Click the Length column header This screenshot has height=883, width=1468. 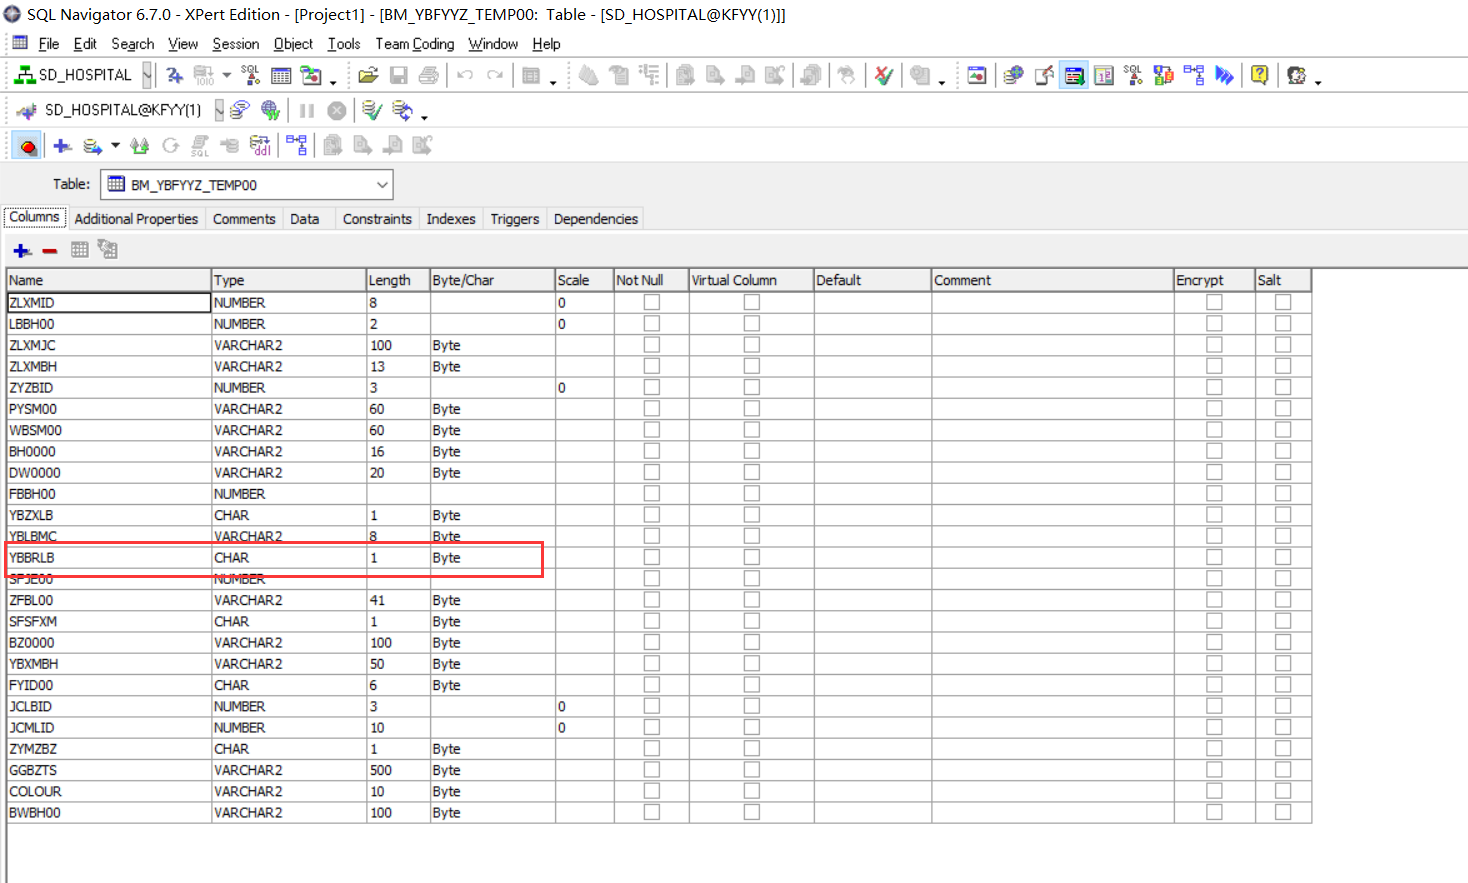[x=398, y=280]
